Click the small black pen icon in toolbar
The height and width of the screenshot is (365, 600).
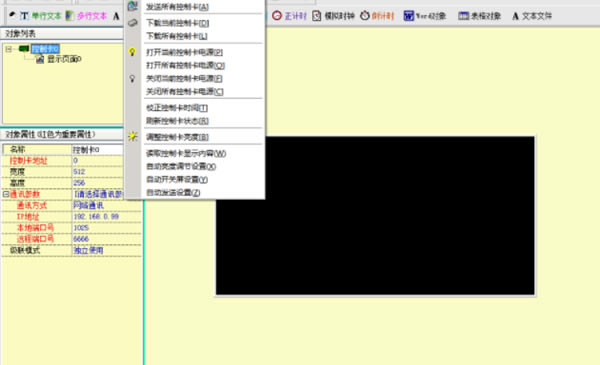click(x=12, y=15)
